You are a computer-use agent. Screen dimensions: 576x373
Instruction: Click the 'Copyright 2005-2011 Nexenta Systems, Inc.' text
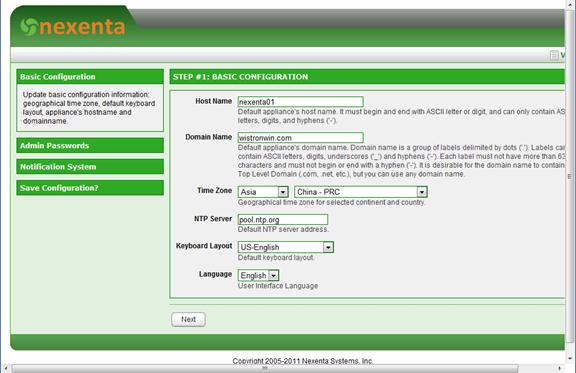click(303, 361)
